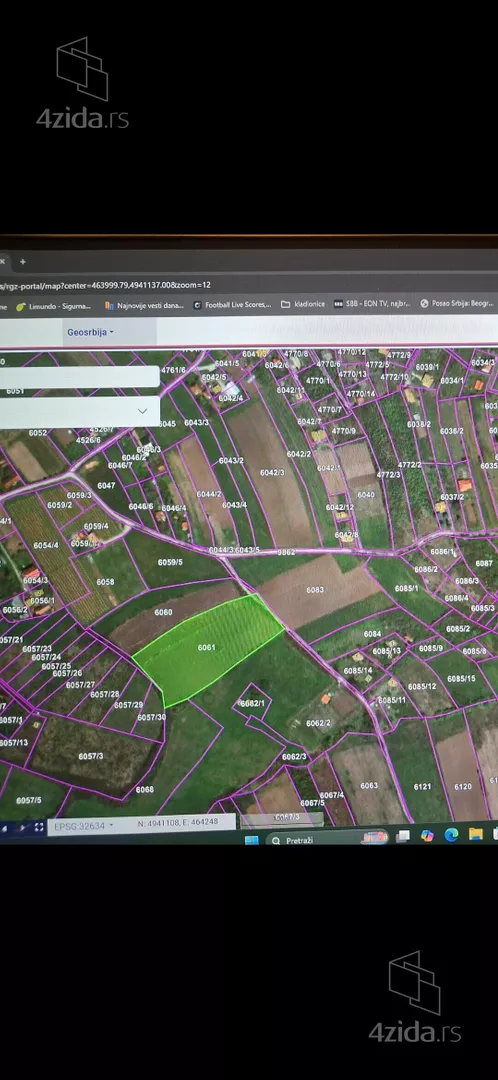Expand the Geosrbija dropdown menu
498x1080 pixels.
click(x=90, y=332)
